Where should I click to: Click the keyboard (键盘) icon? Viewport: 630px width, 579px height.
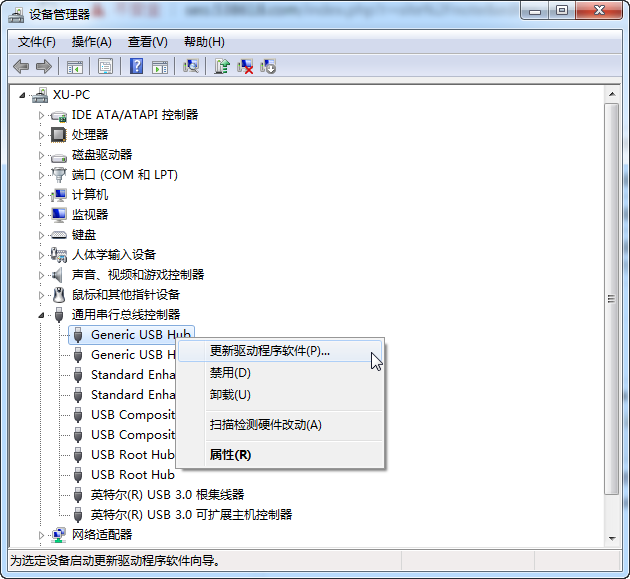coord(59,235)
